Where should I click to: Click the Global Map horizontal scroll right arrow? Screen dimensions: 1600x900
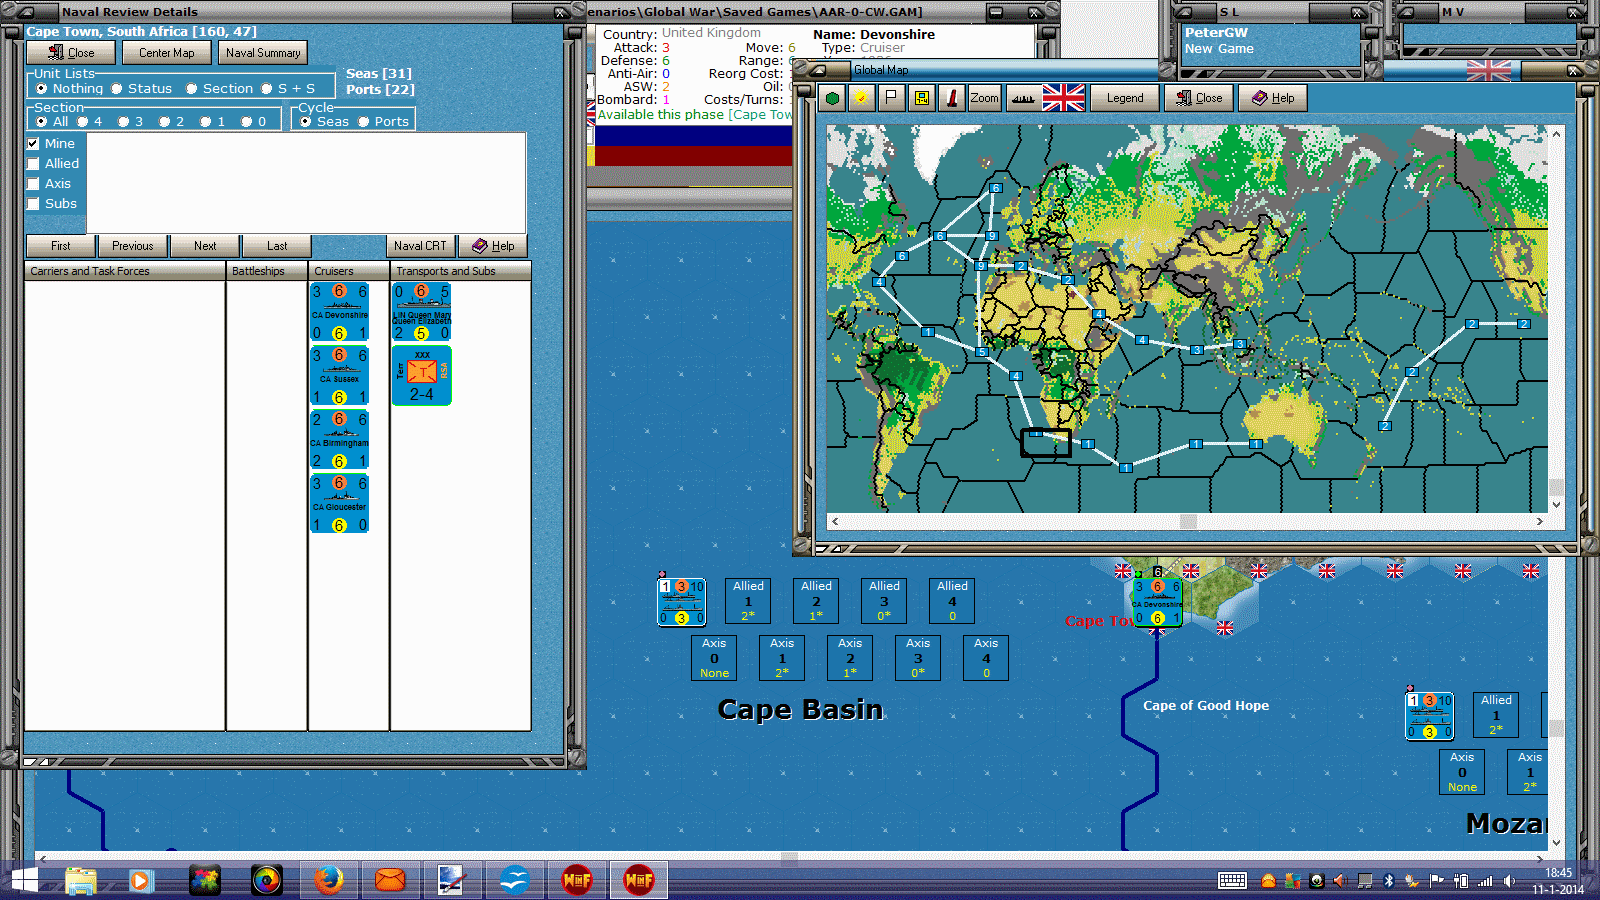(1540, 521)
